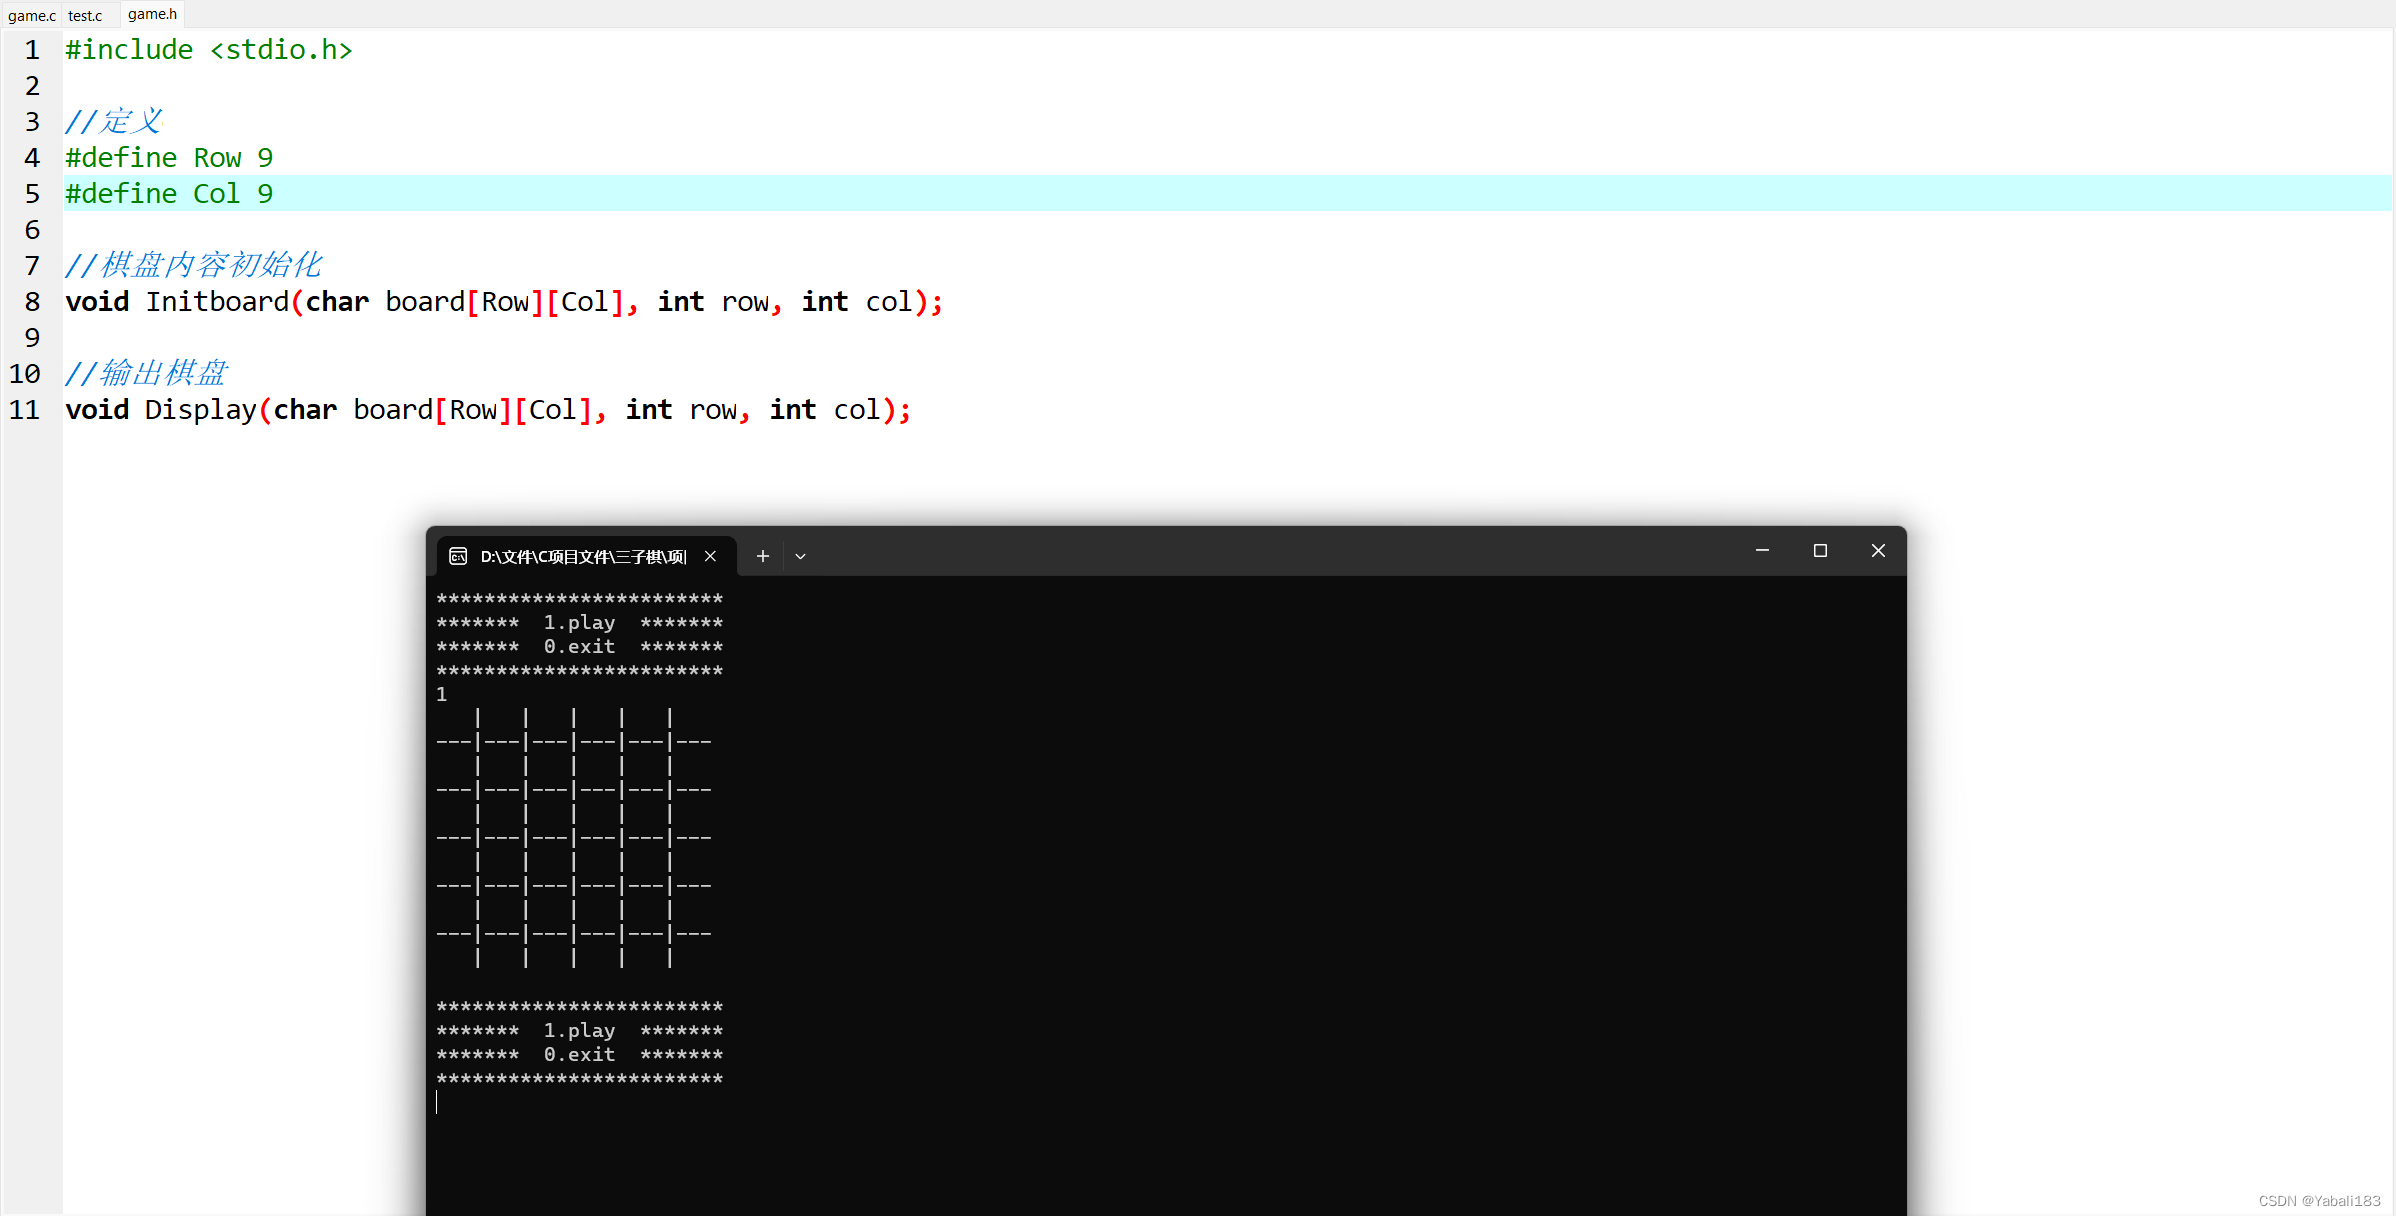2396x1216 pixels.
Task: Click the highlighted #define Col 9 line
Action: (169, 193)
